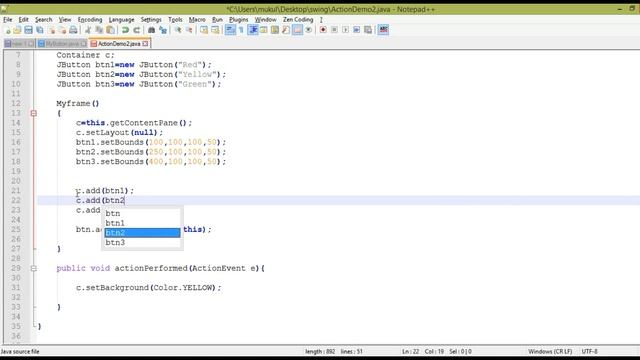Screen dimensions: 640x360
Task: Toggle the Indent Guide toolbar button
Action: click(253, 30)
